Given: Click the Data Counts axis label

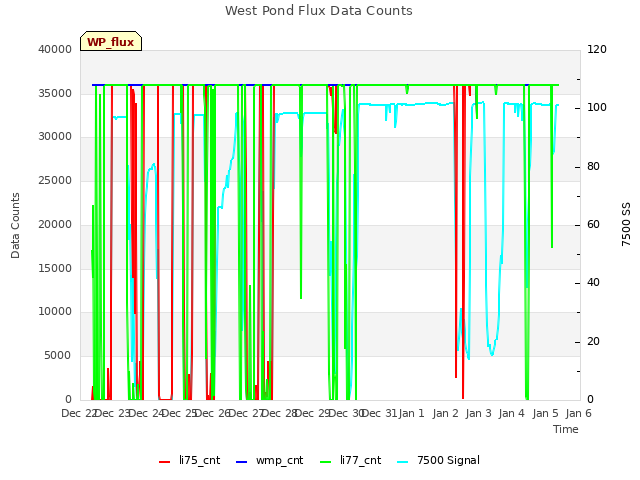Looking at the screenshot, I should tap(15, 225).
